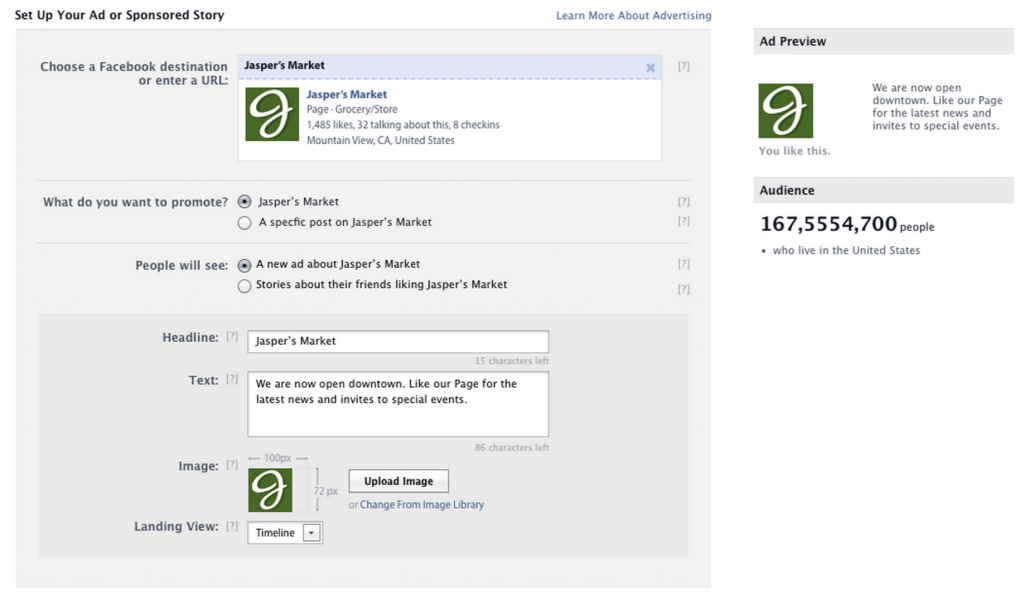Click the Jasper's Market logo in destination box

(272, 114)
